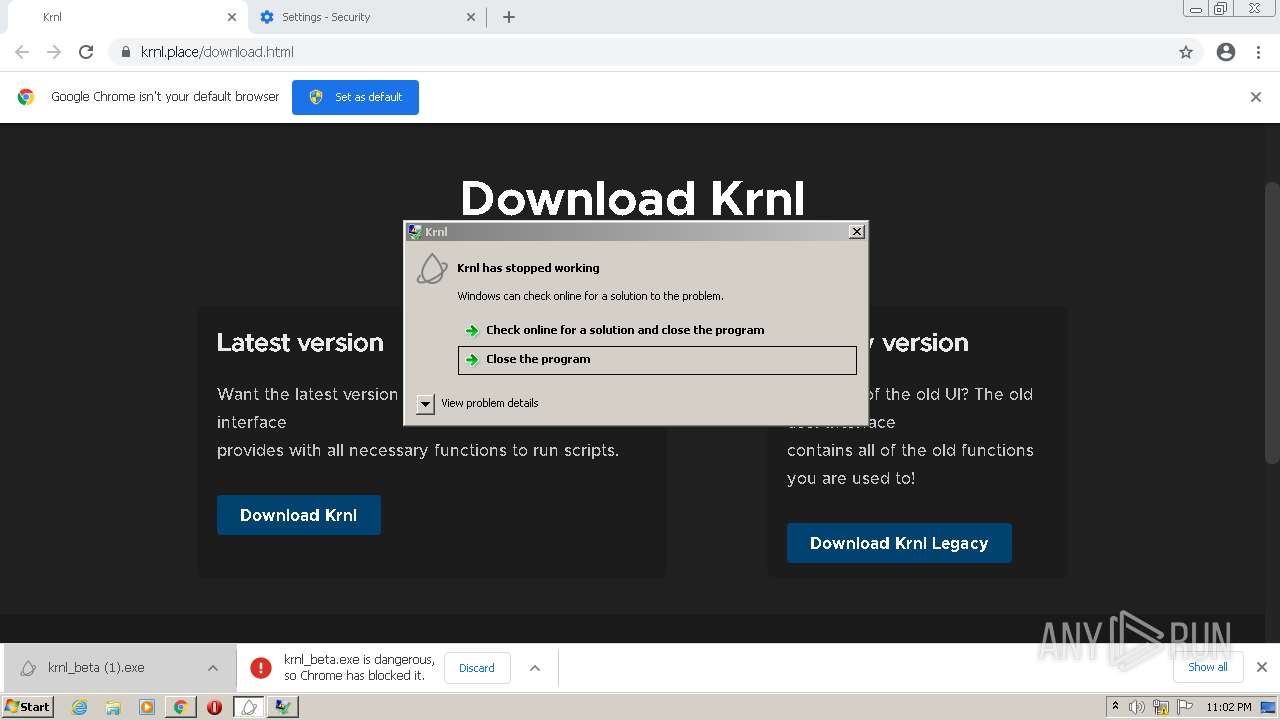Close the Settings - Security tab
This screenshot has width=1280, height=720.
pyautogui.click(x=472, y=17)
